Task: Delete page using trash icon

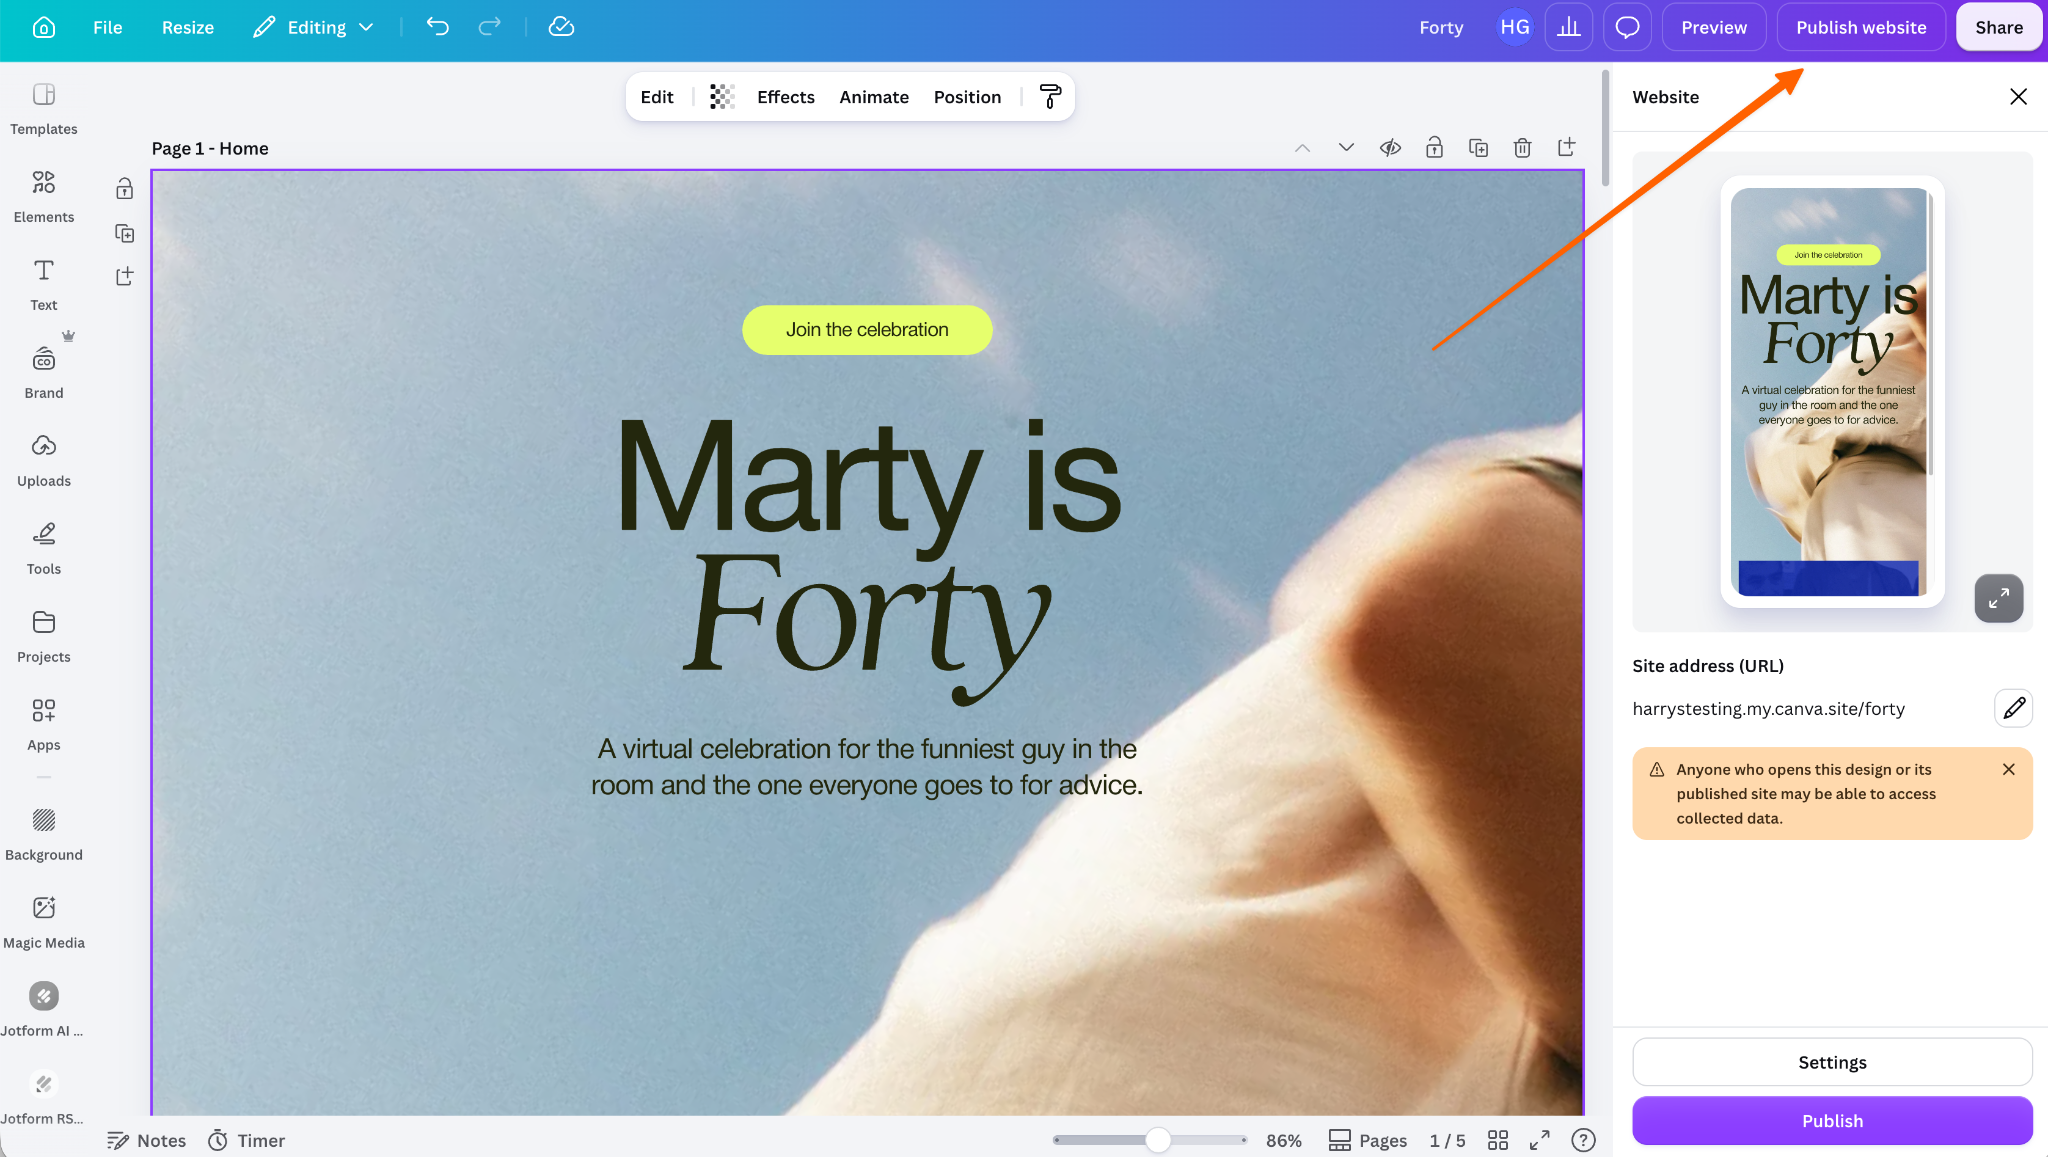Action: click(x=1522, y=148)
